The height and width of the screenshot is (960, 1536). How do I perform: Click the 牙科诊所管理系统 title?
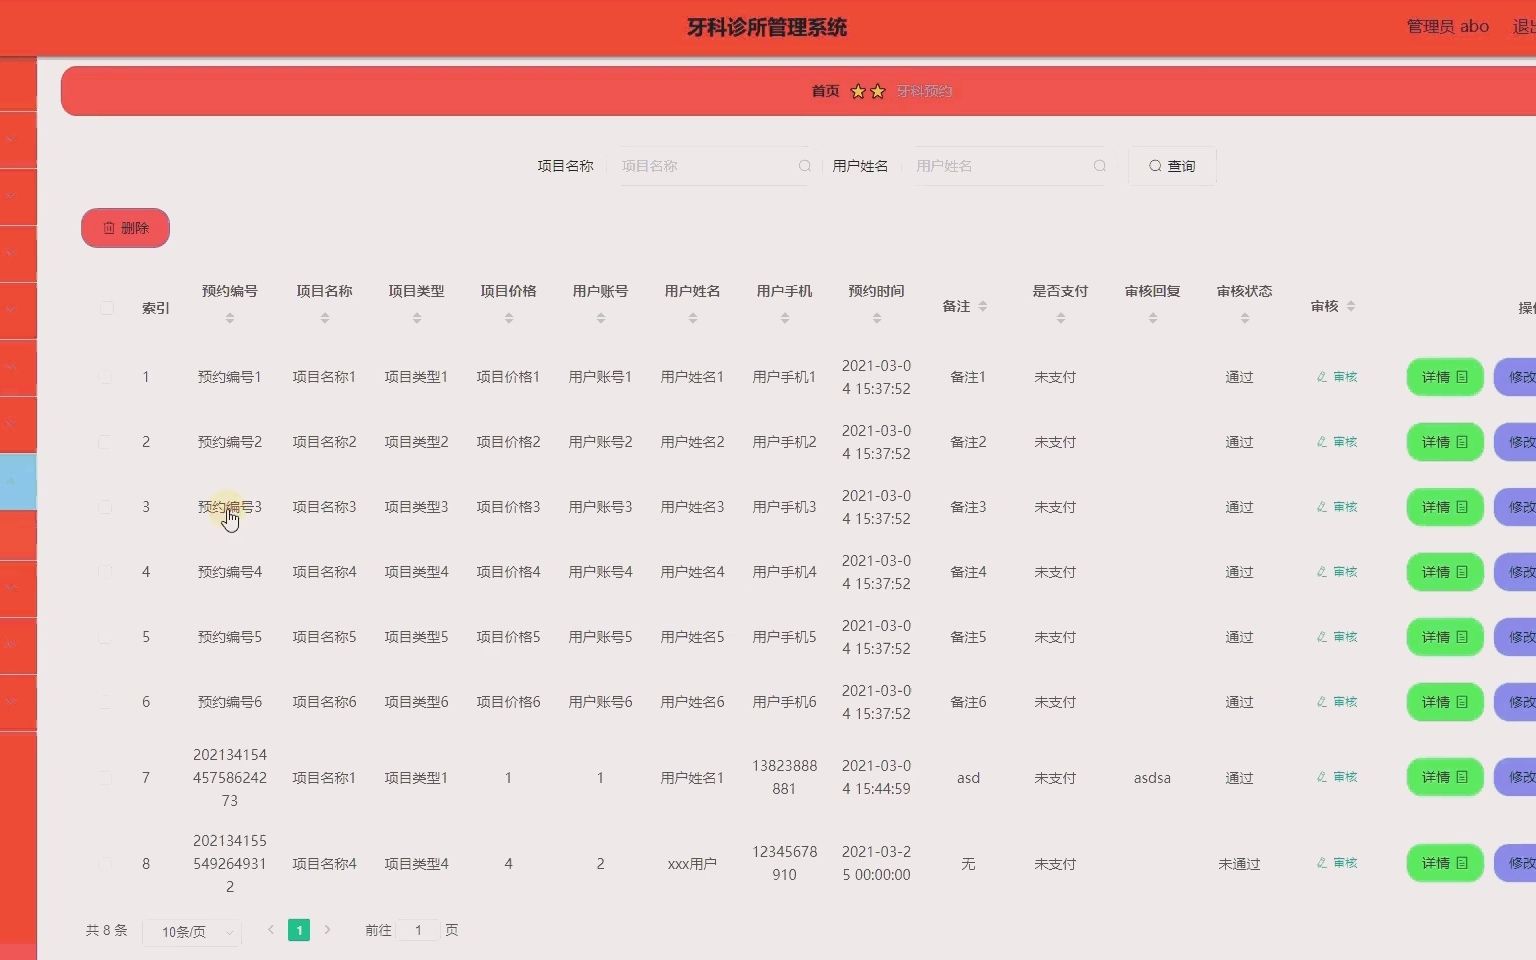[x=767, y=27]
